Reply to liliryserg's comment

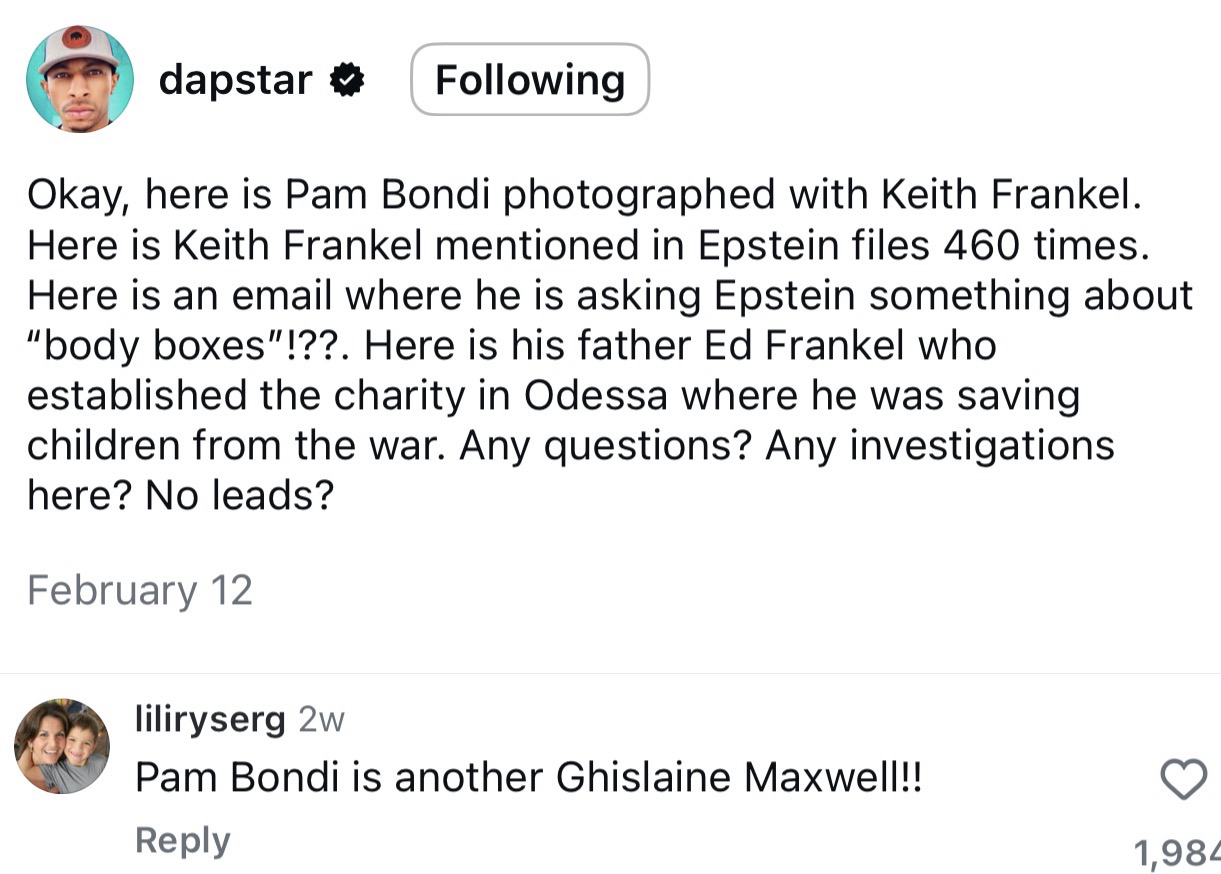(x=182, y=840)
